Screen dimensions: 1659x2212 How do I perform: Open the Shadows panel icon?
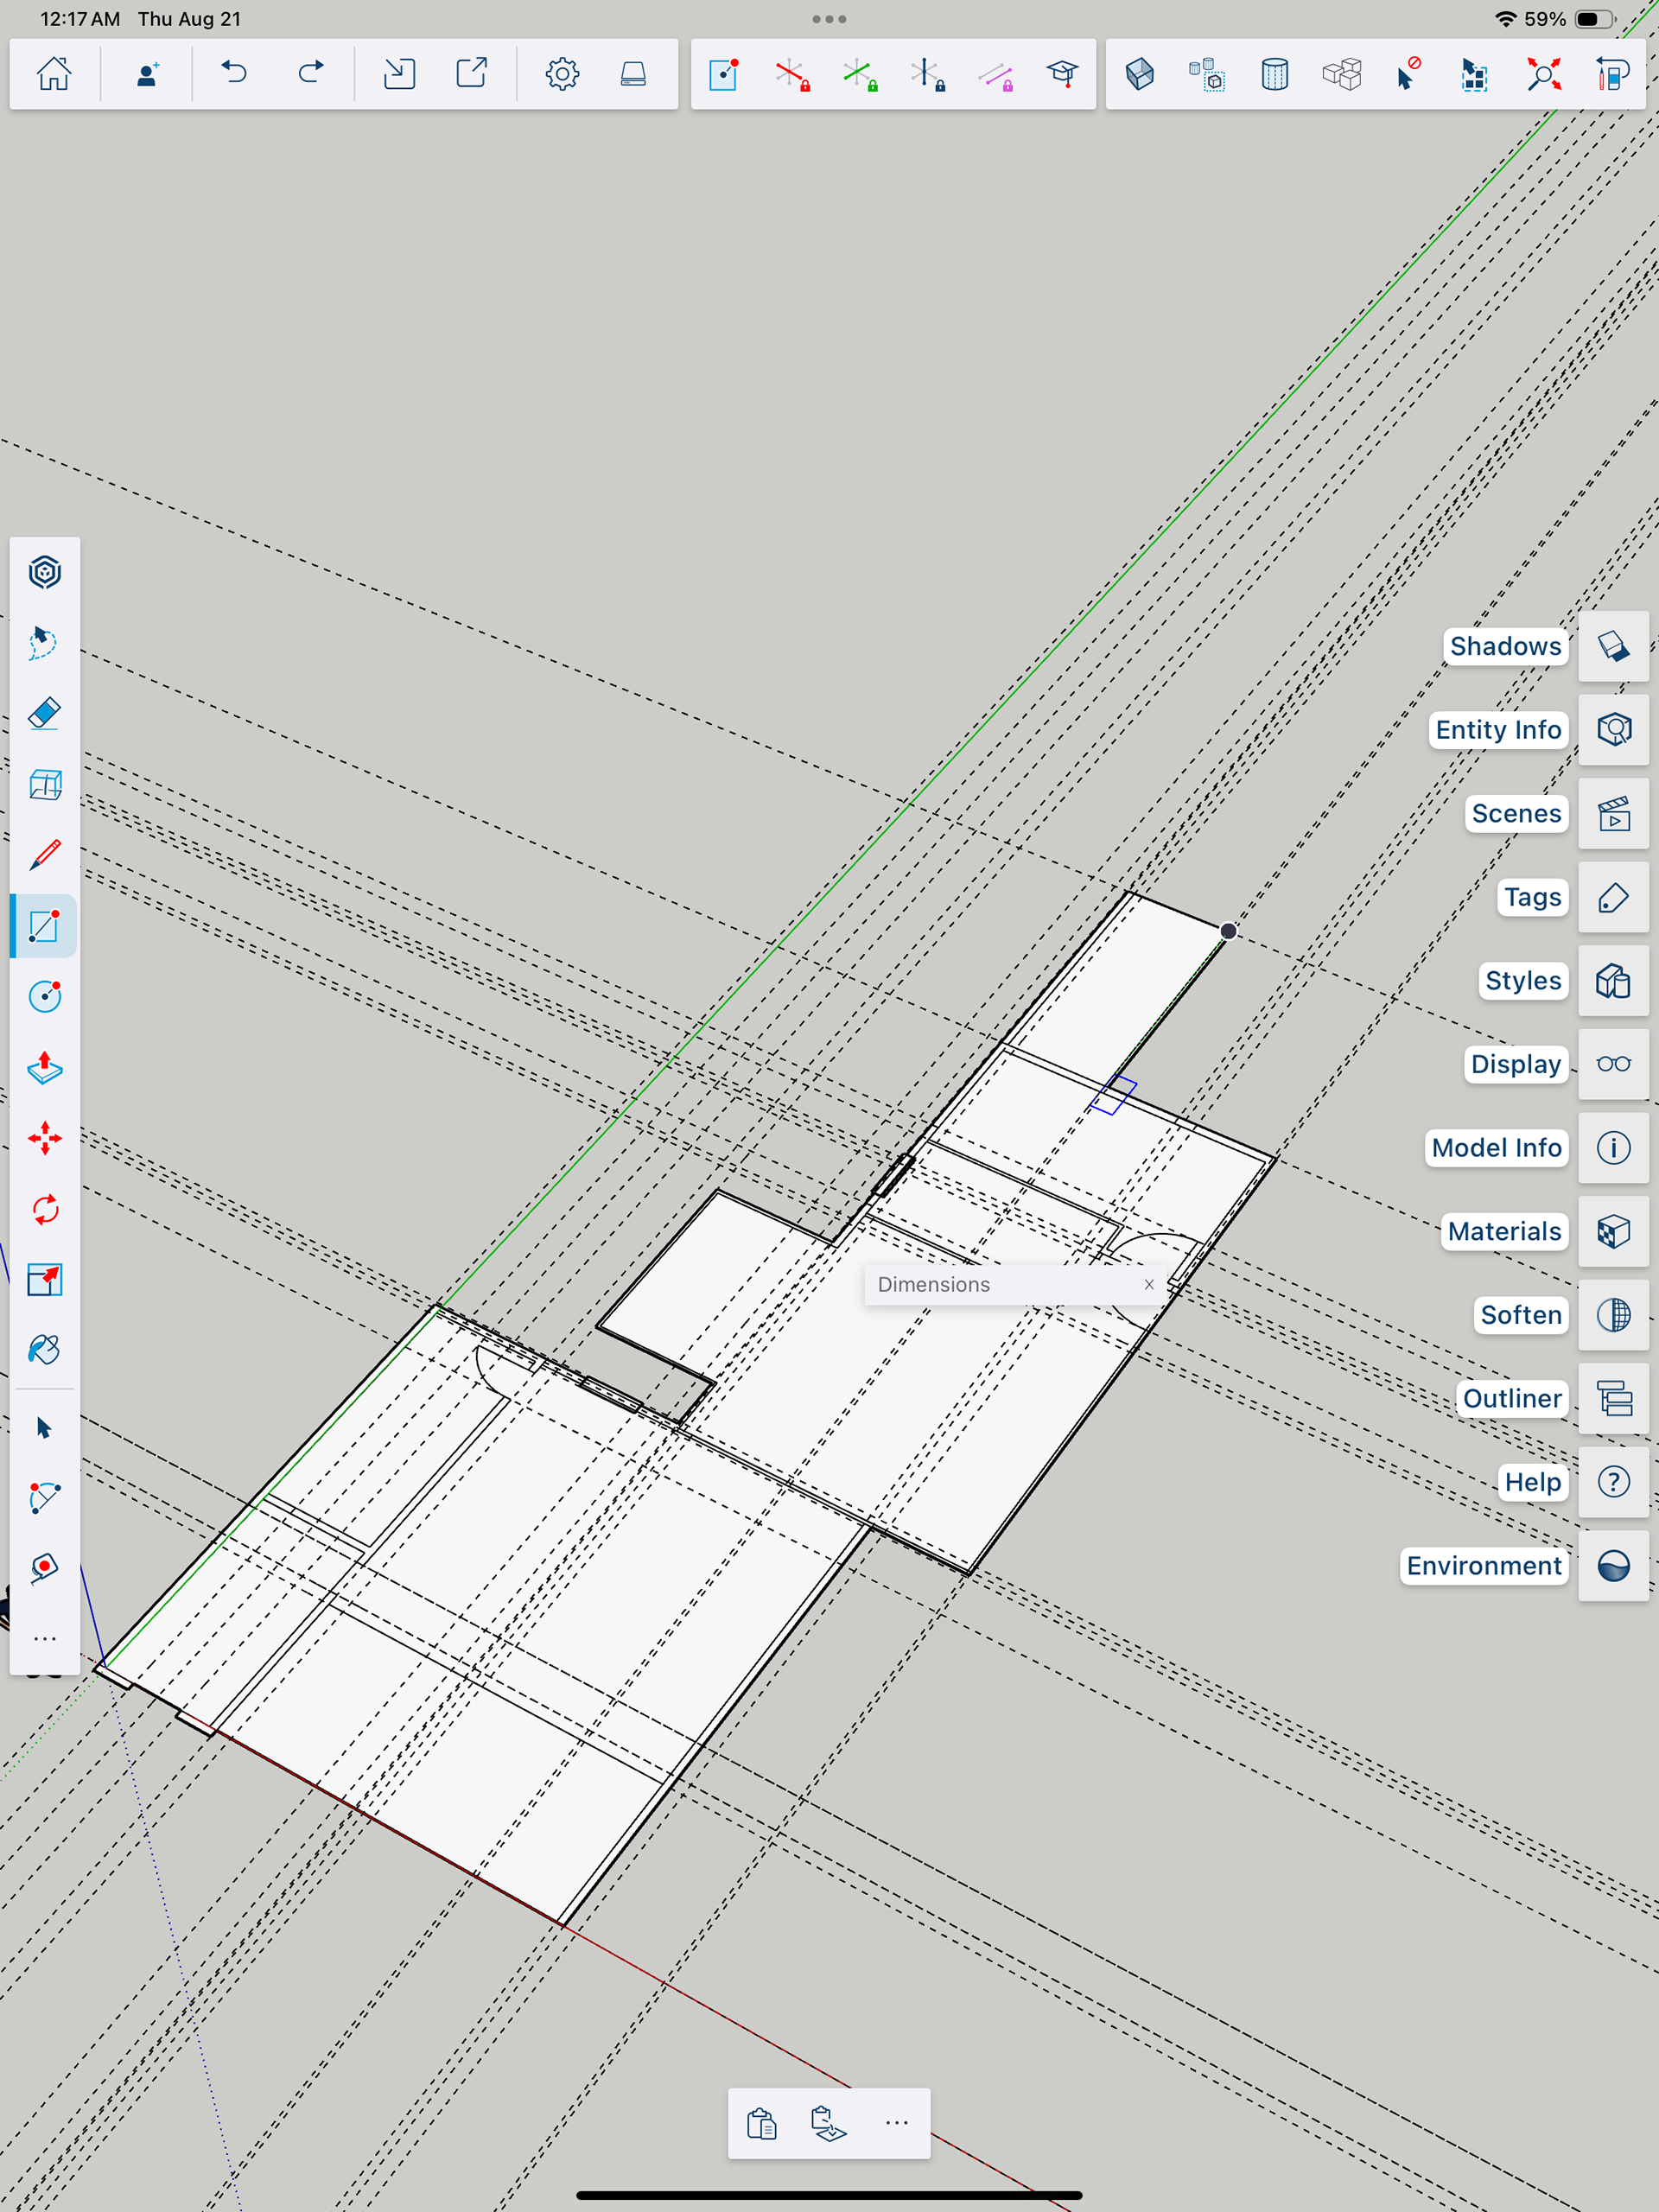1613,646
